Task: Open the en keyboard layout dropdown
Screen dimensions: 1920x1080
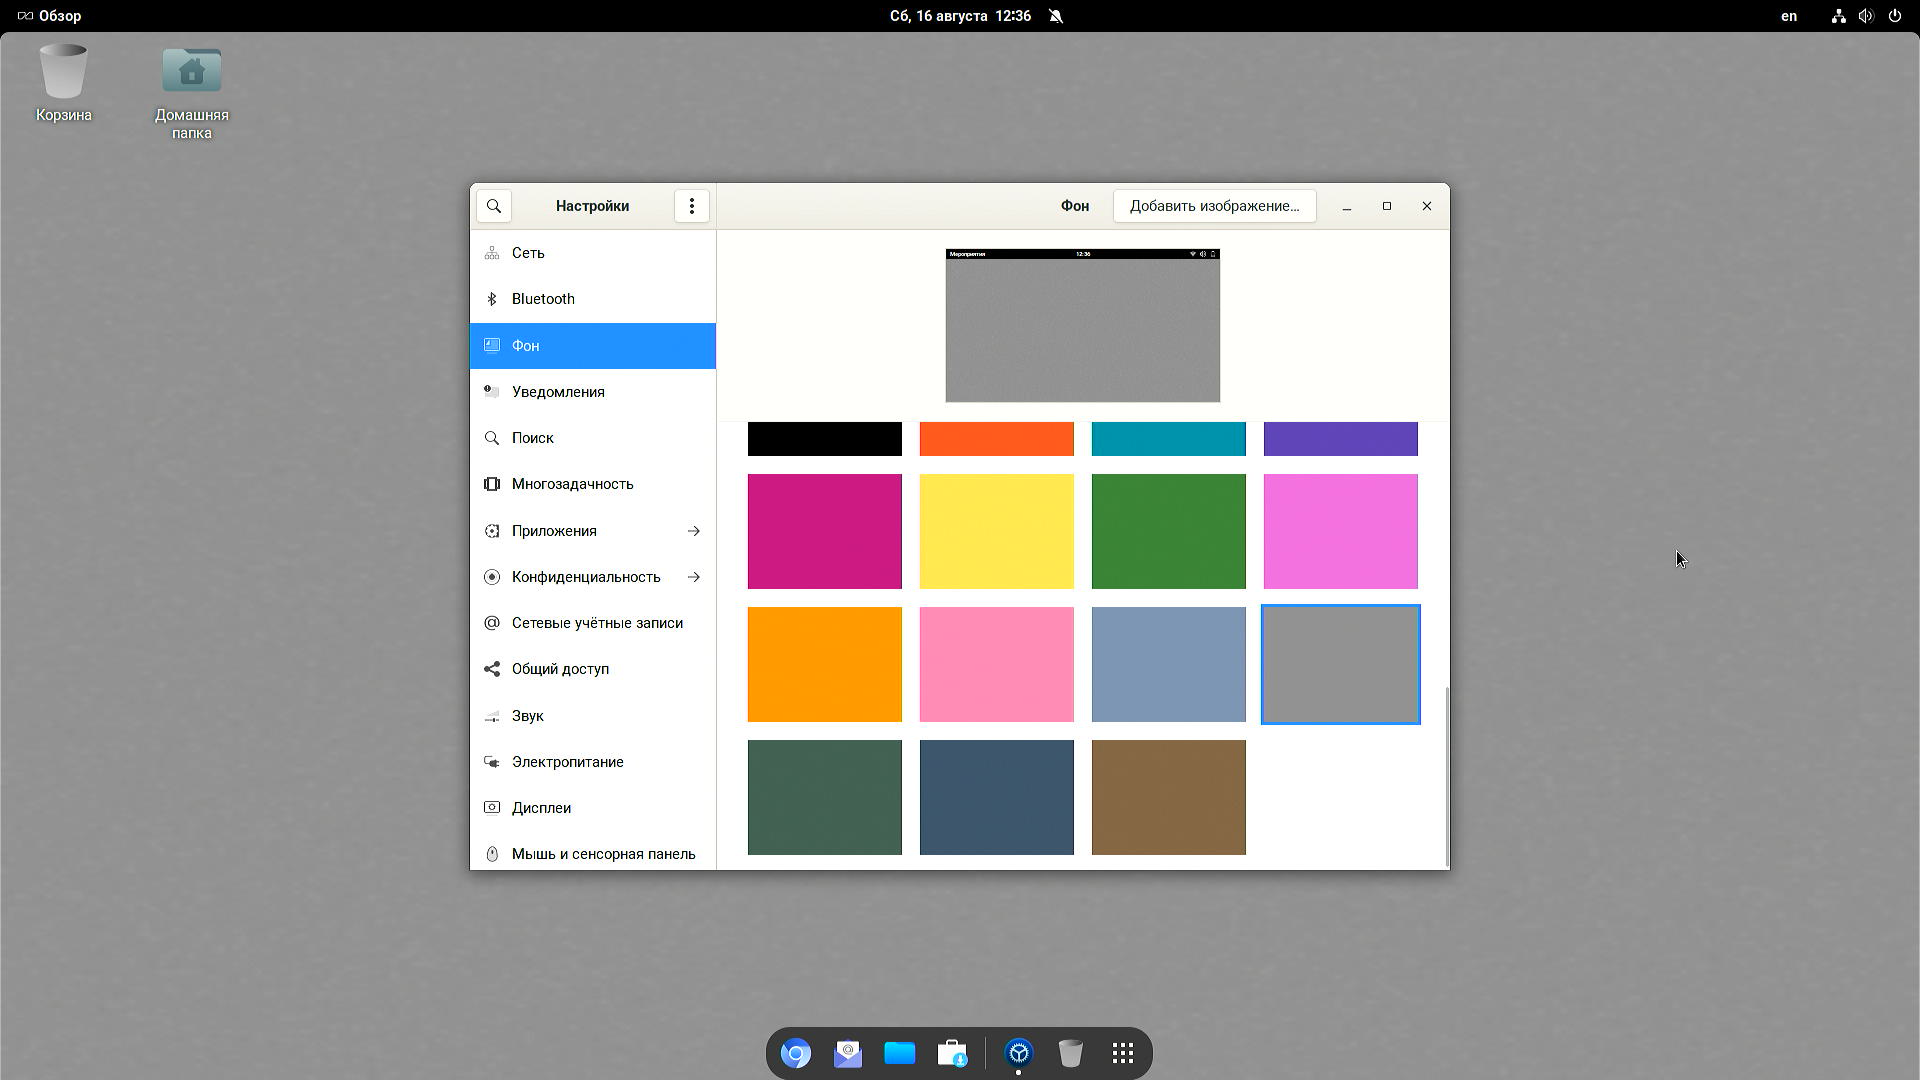Action: pos(1789,16)
